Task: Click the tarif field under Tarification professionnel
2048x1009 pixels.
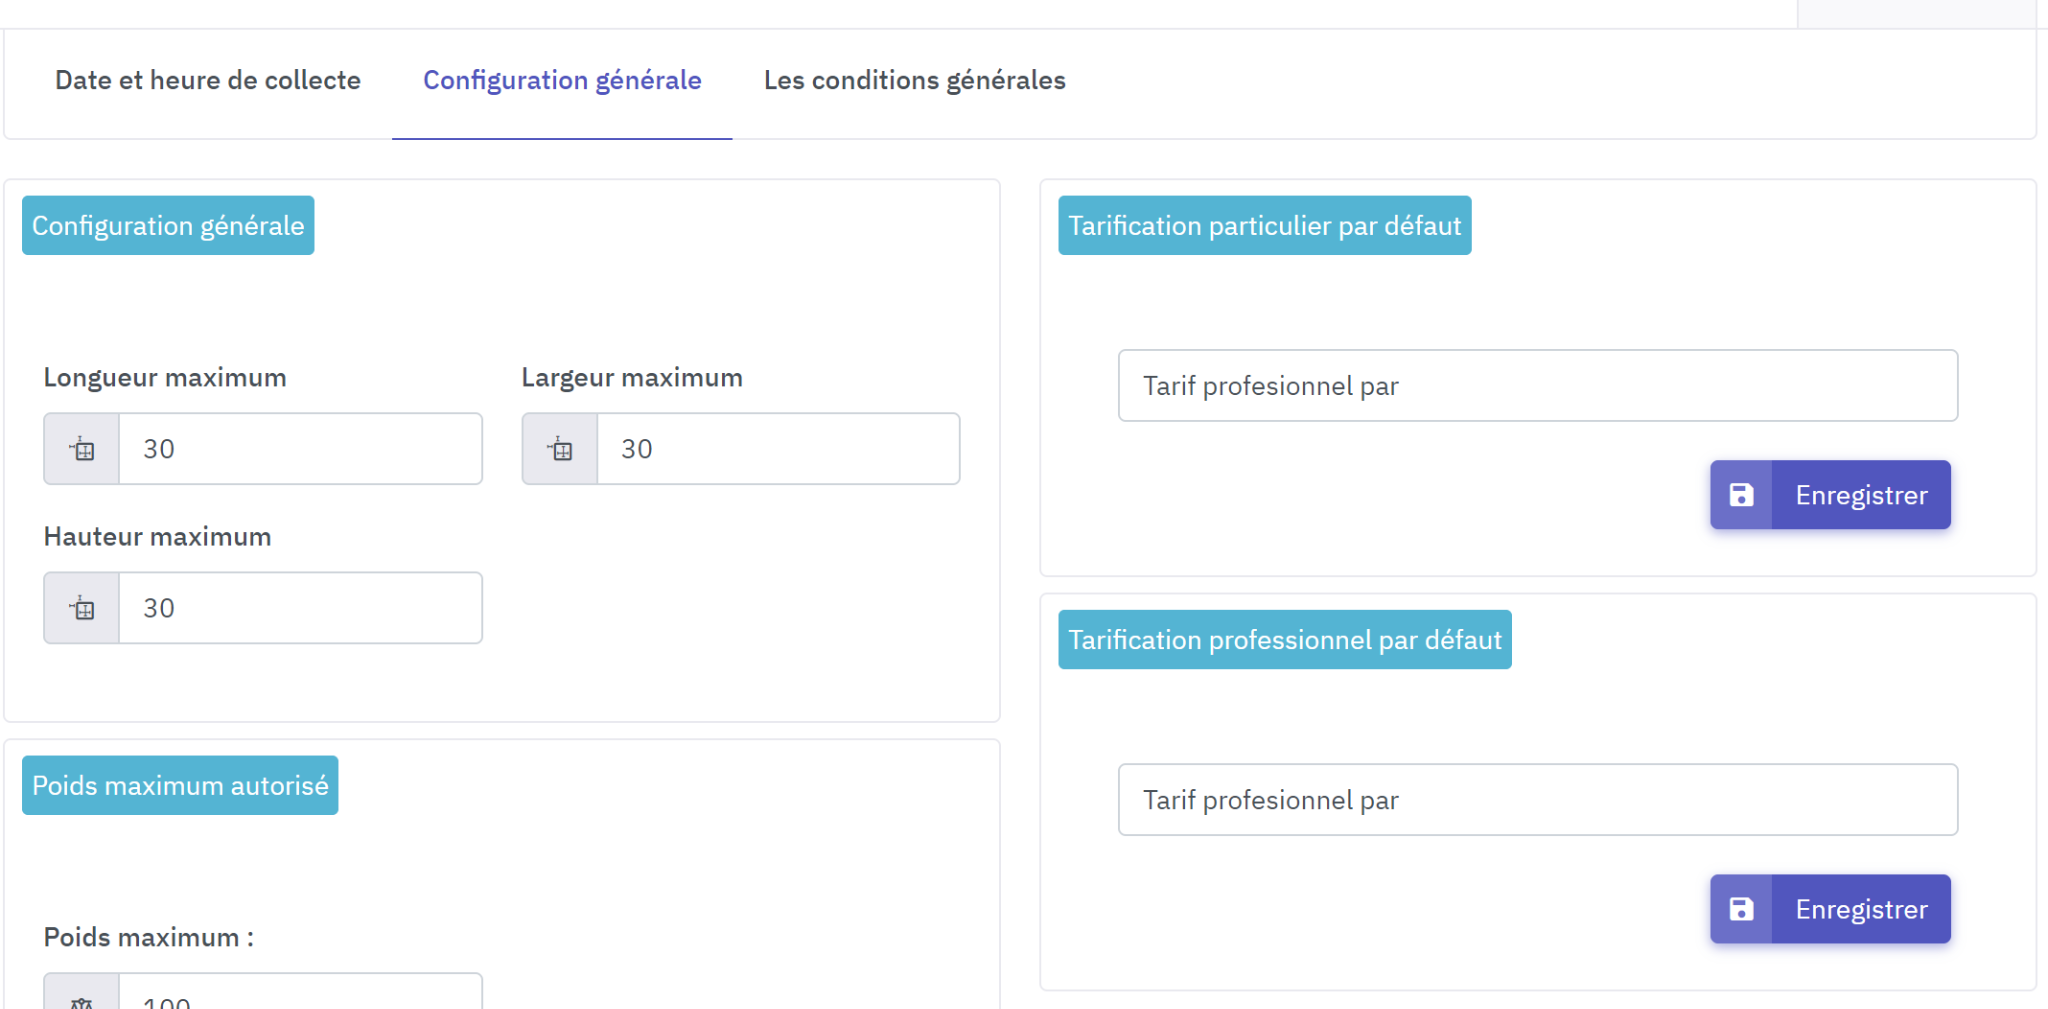Action: coord(1537,800)
